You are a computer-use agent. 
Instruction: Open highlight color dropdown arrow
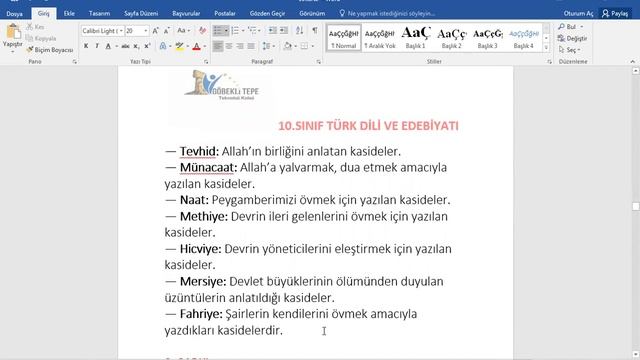[188, 46]
